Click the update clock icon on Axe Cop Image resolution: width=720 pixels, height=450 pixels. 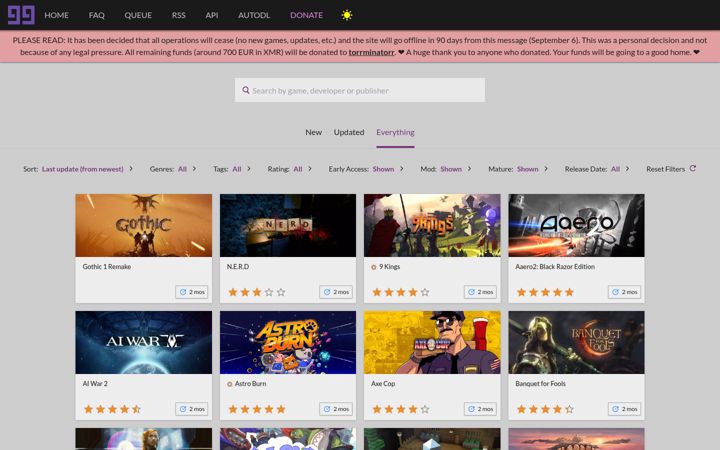click(471, 409)
